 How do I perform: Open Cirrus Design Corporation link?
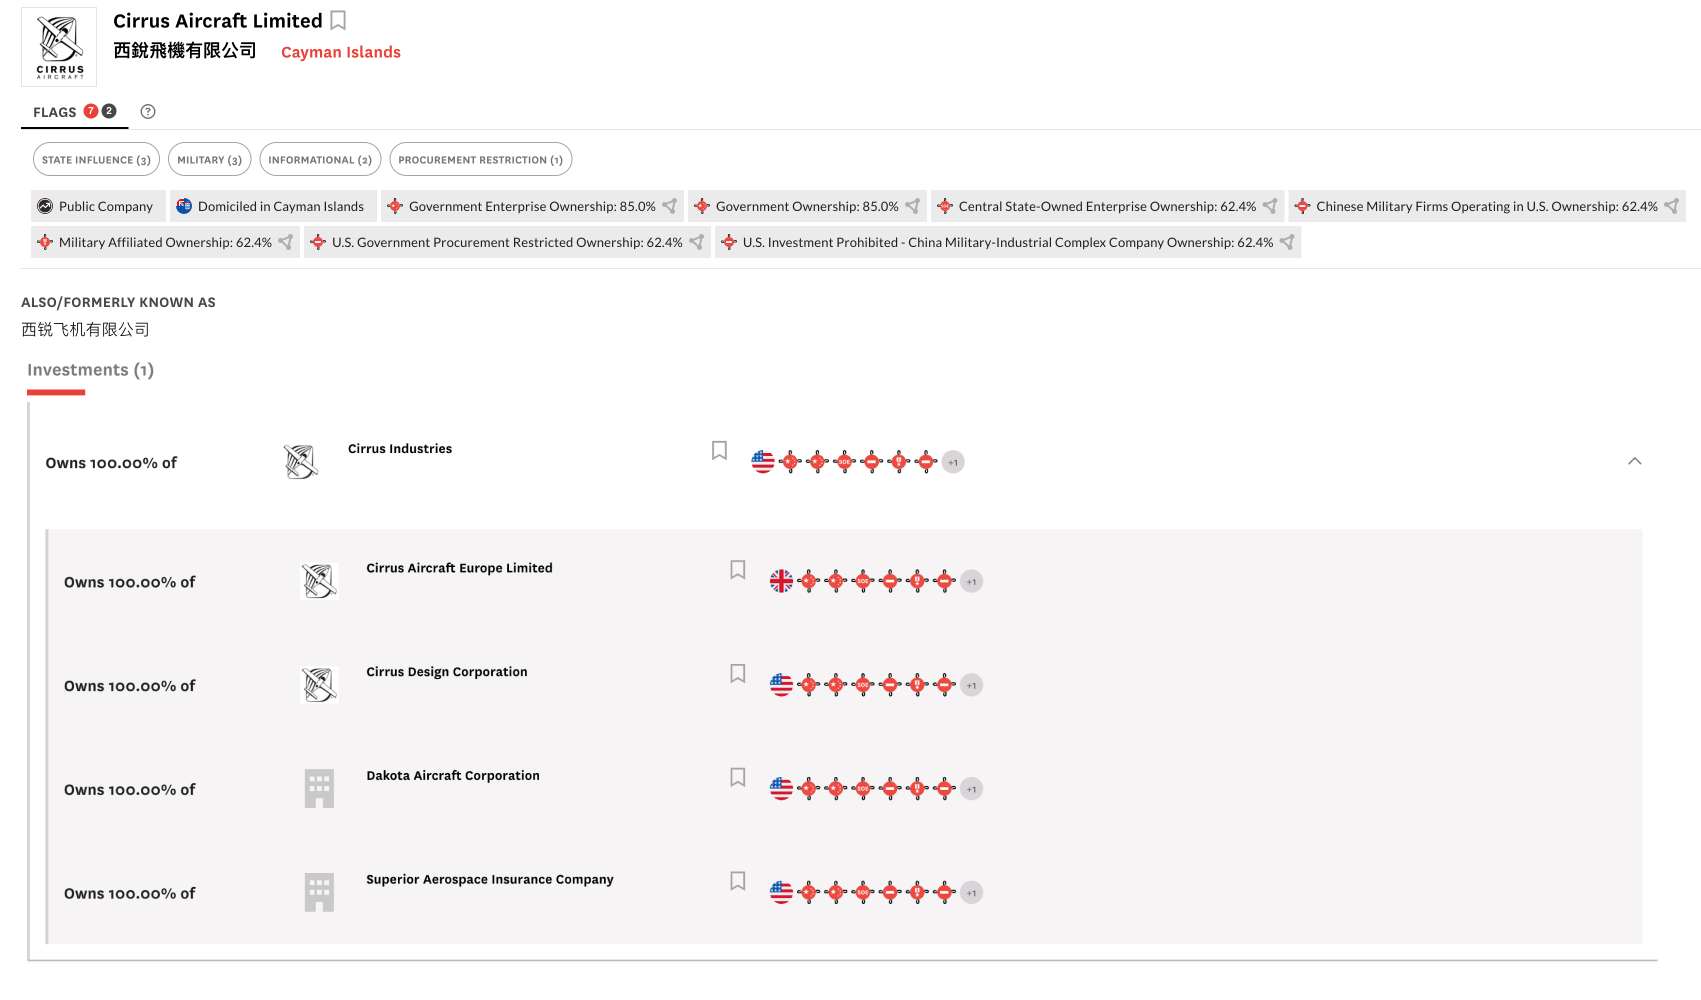(447, 672)
